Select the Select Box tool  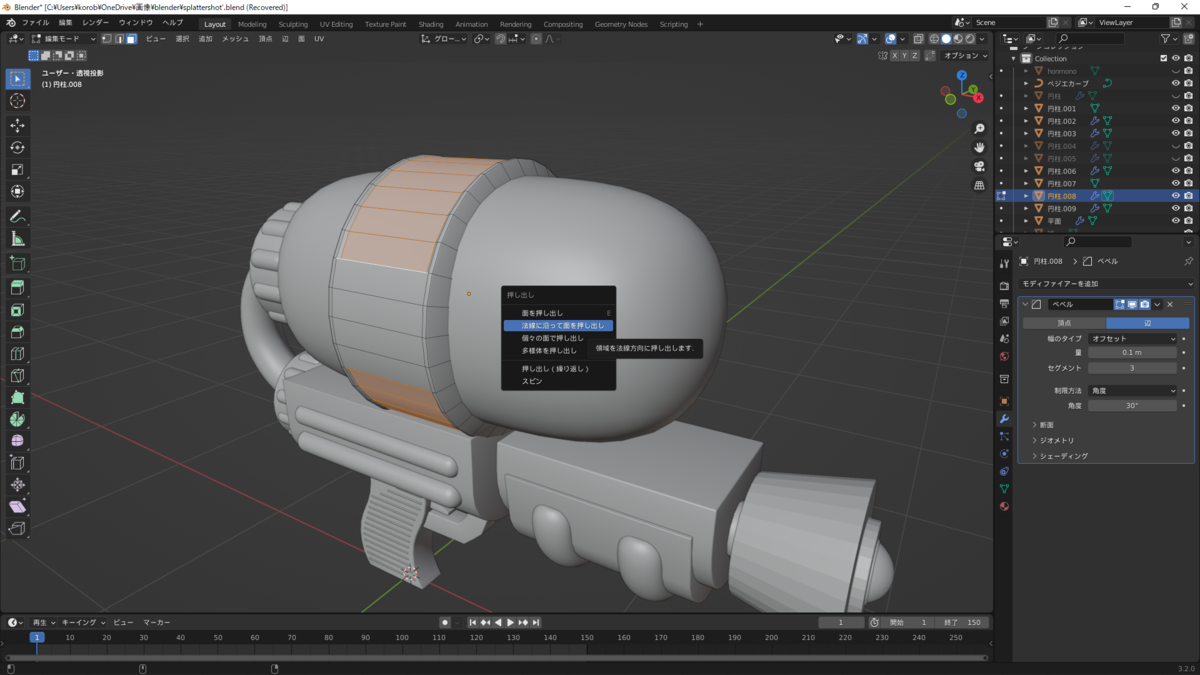click(x=17, y=78)
